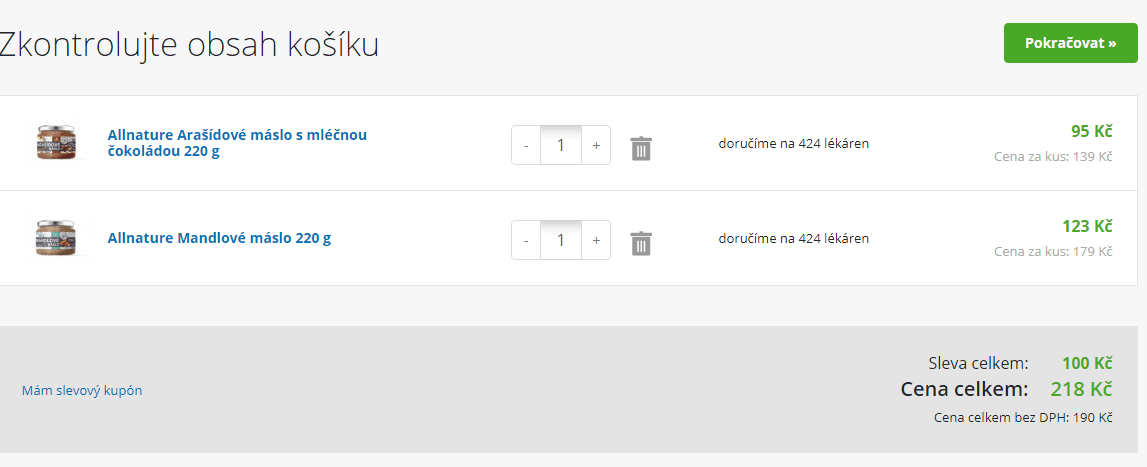Open Allnature Arašídové máslo product link

pos(237,143)
